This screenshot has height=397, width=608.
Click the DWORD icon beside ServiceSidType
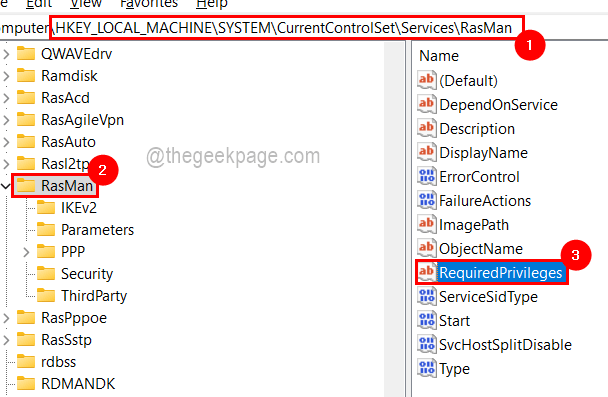(x=427, y=297)
